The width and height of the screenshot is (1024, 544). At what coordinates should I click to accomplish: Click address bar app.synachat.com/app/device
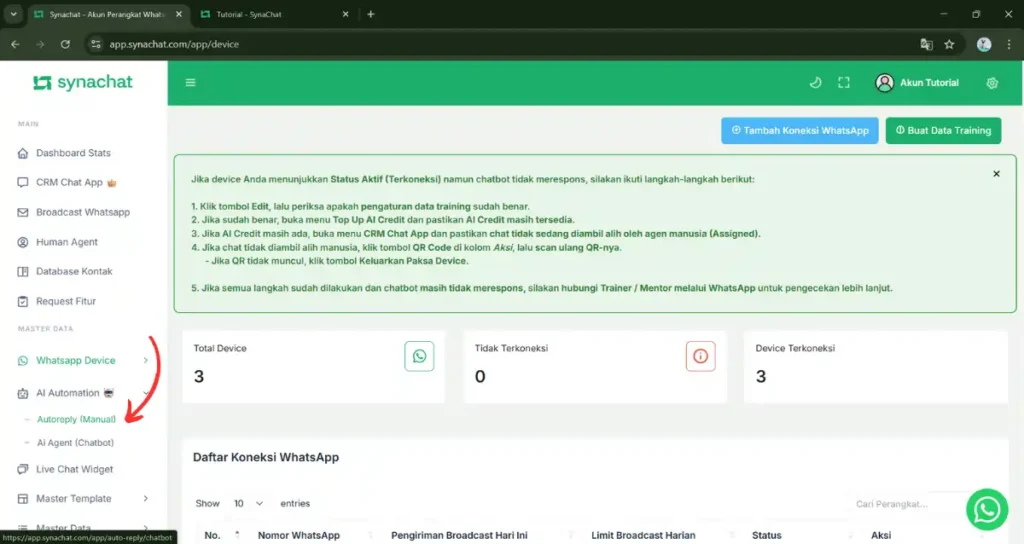(x=174, y=44)
